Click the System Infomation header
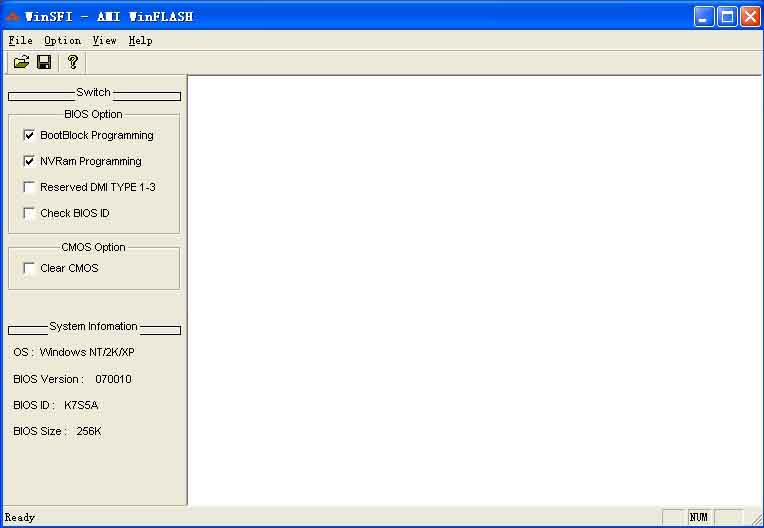Screen dimensions: 764x528 click(93, 326)
